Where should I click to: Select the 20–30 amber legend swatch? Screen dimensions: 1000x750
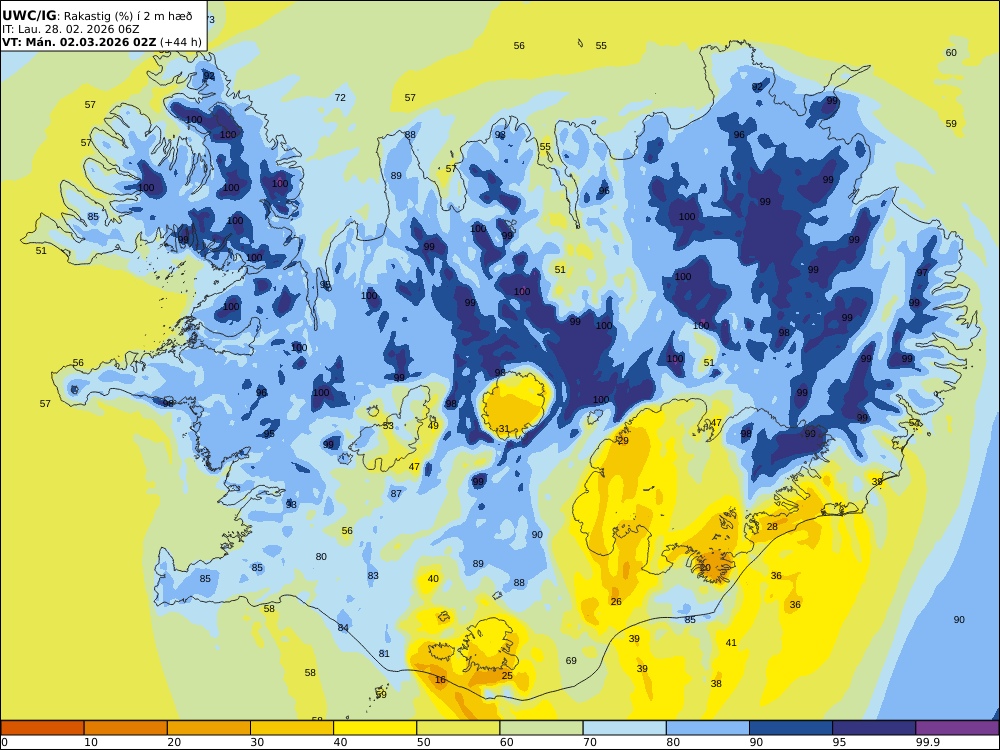click(x=209, y=728)
